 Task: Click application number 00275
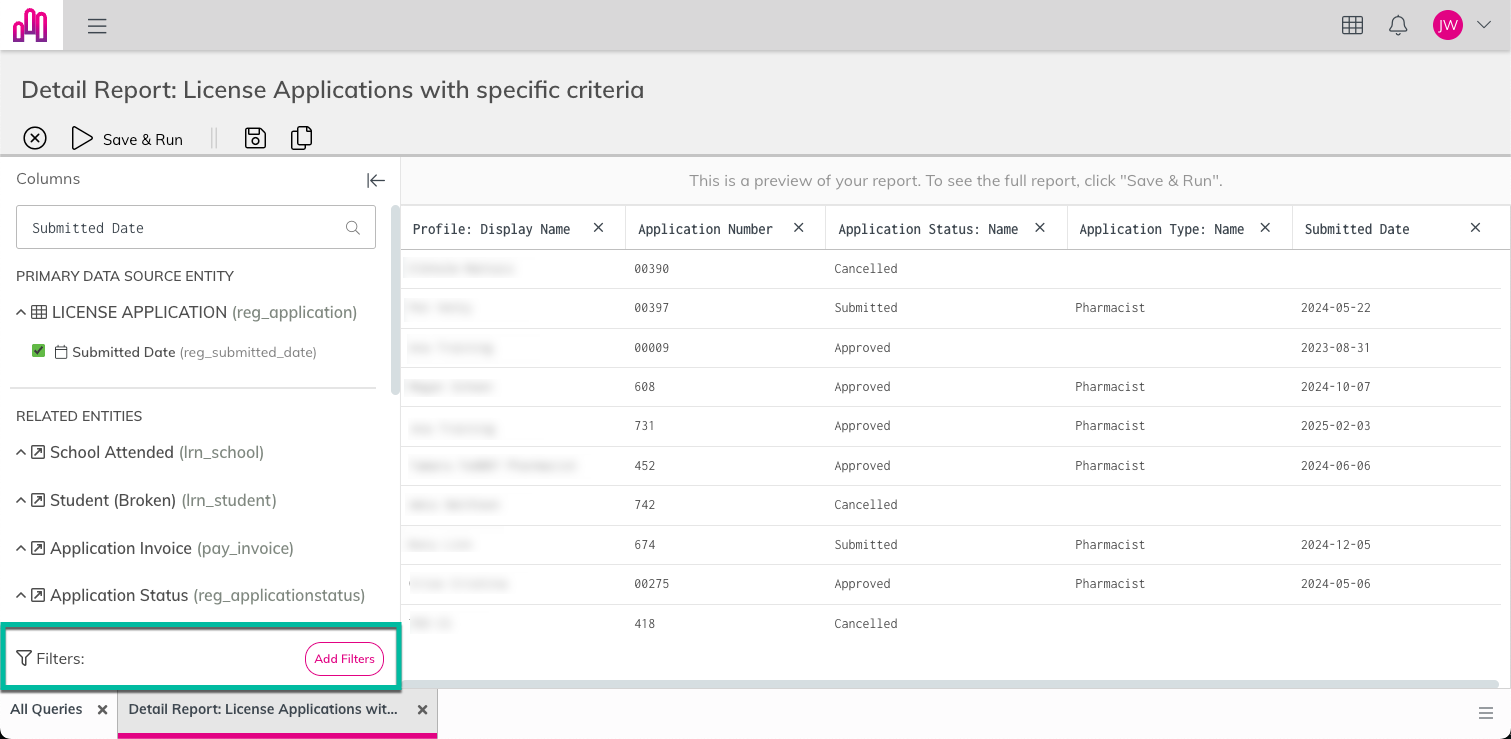(x=651, y=584)
